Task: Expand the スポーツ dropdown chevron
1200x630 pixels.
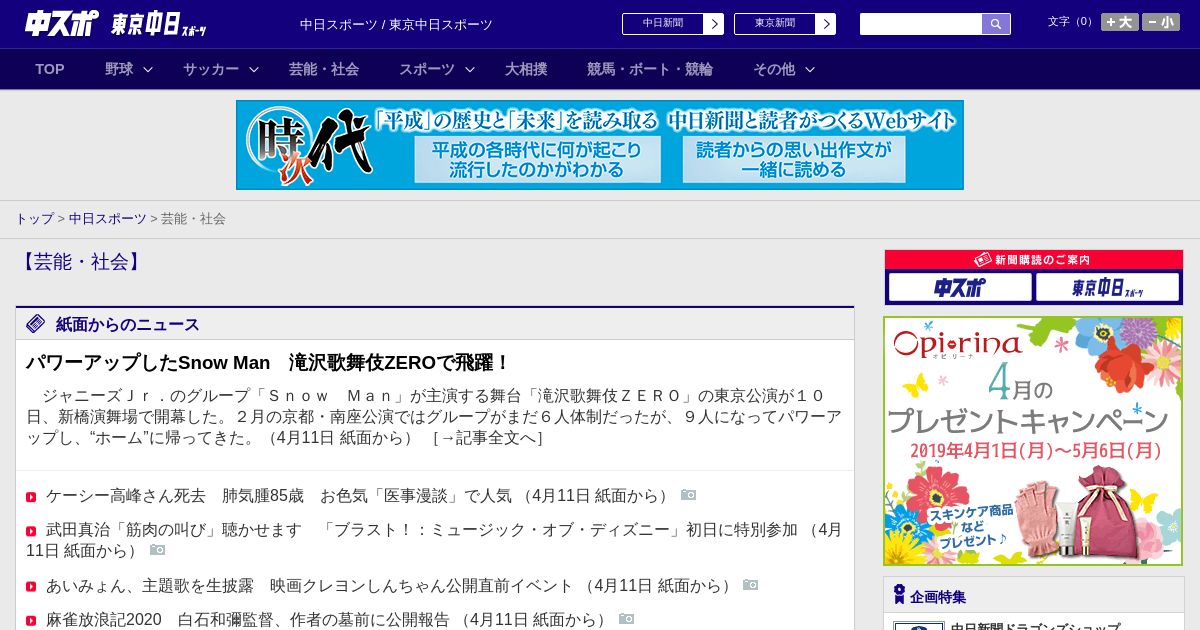Action: click(470, 69)
